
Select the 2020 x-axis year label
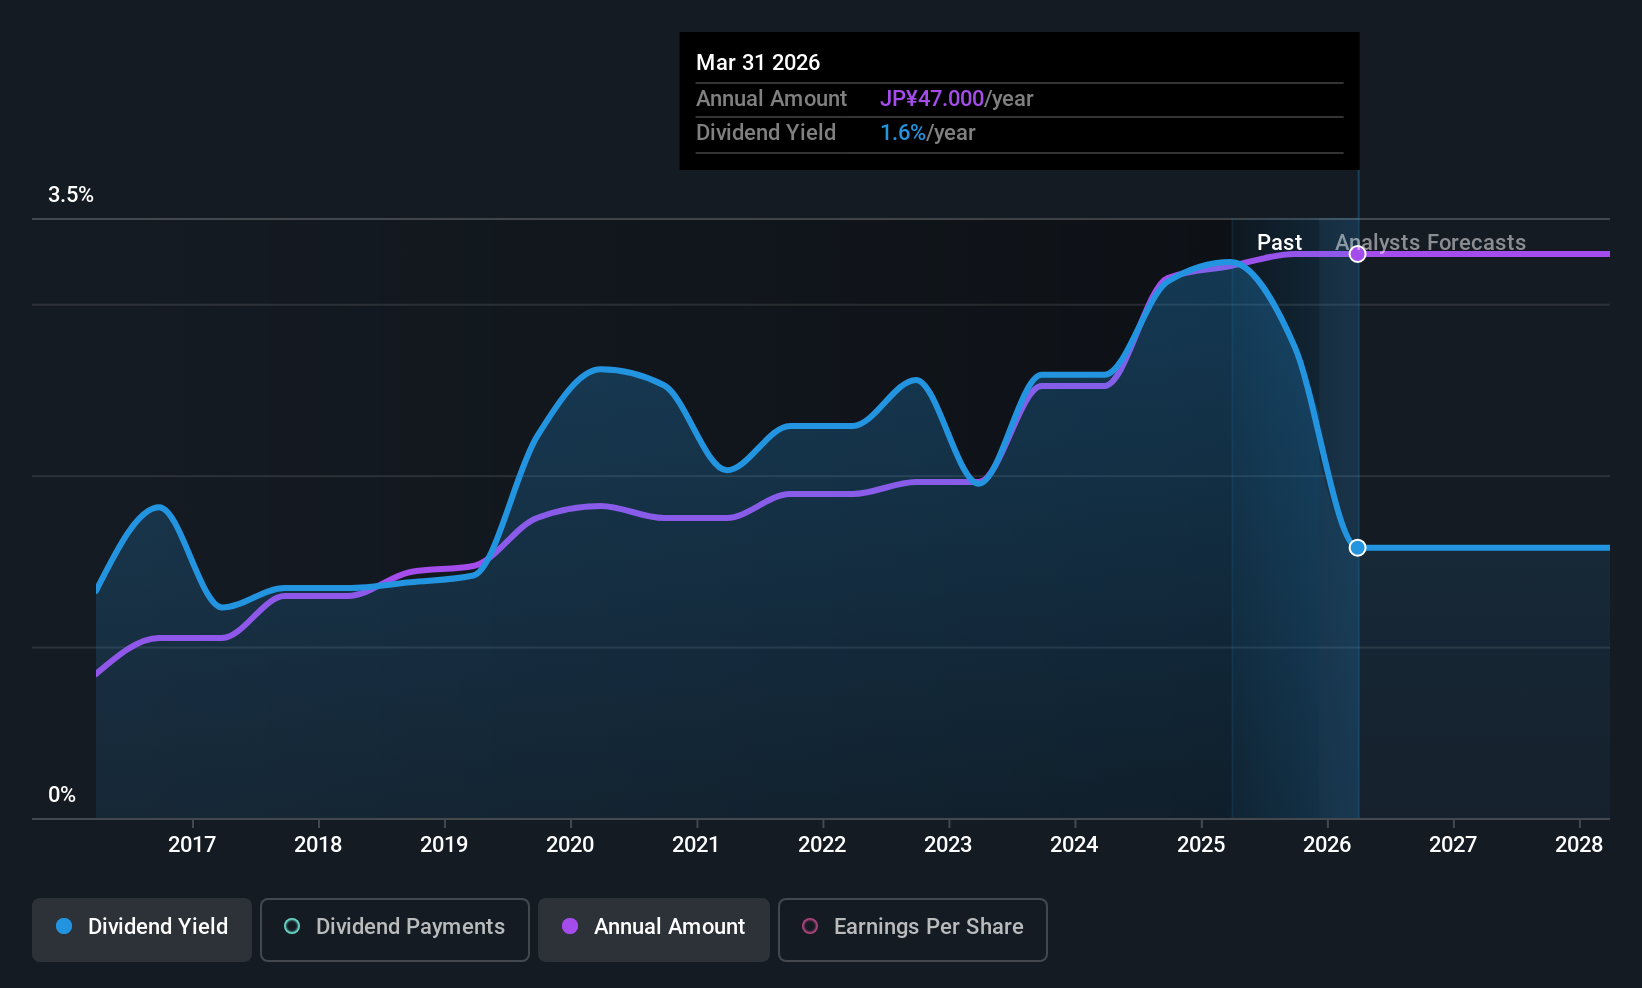tap(570, 845)
